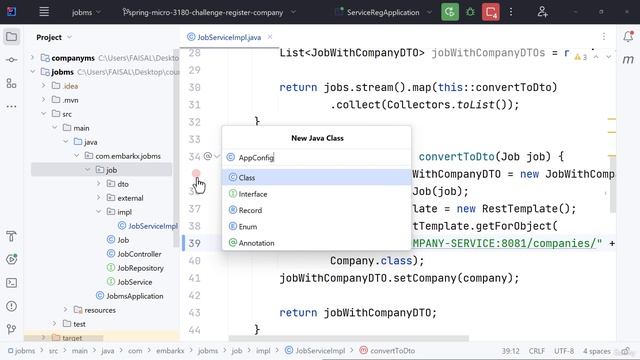Click the editor horizontal scrollbar
This screenshot has width=640, height=360.
[x=349, y=338]
